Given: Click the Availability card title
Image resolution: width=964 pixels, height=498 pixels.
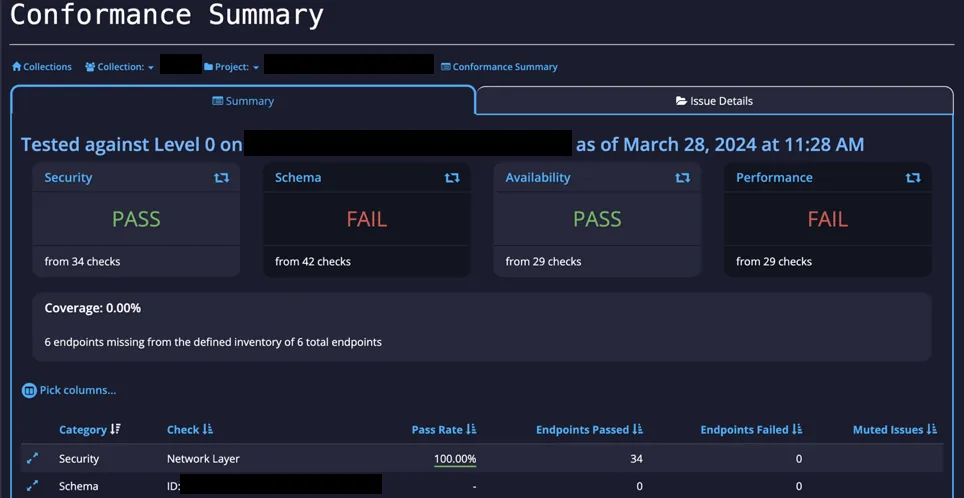Looking at the screenshot, I should (538, 178).
